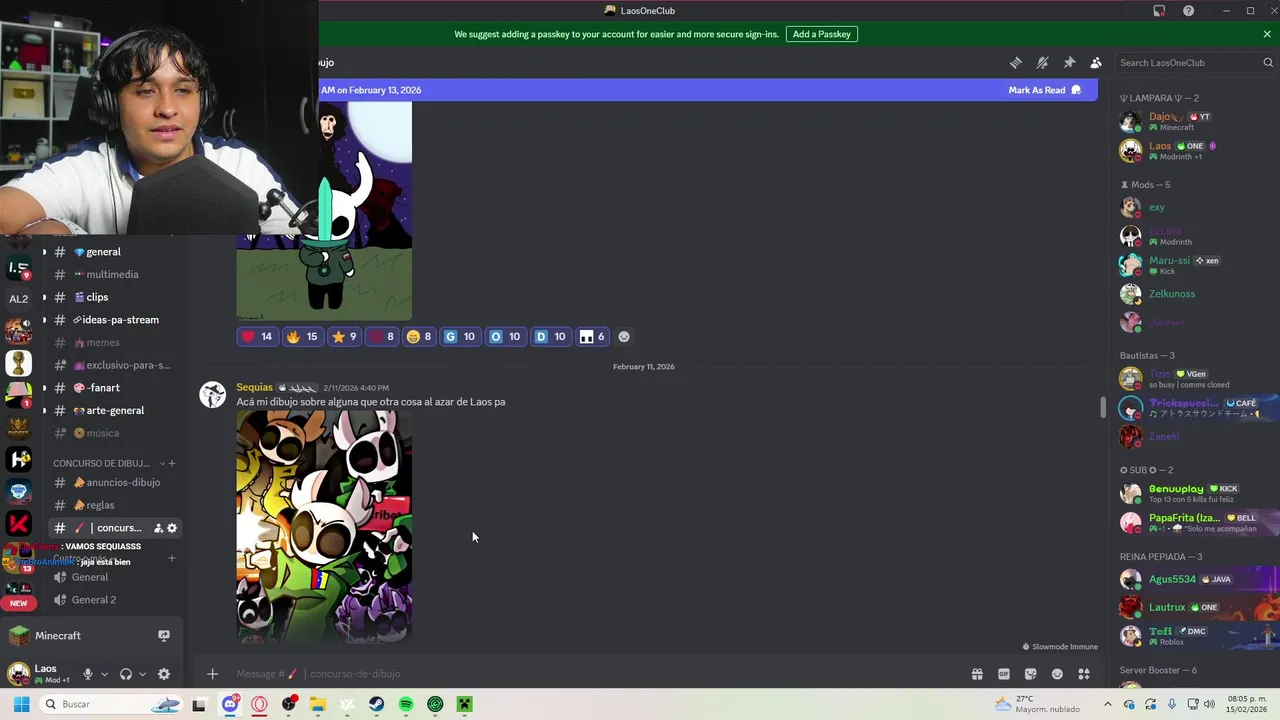Open Sequias's drawing image attachment

point(324,526)
